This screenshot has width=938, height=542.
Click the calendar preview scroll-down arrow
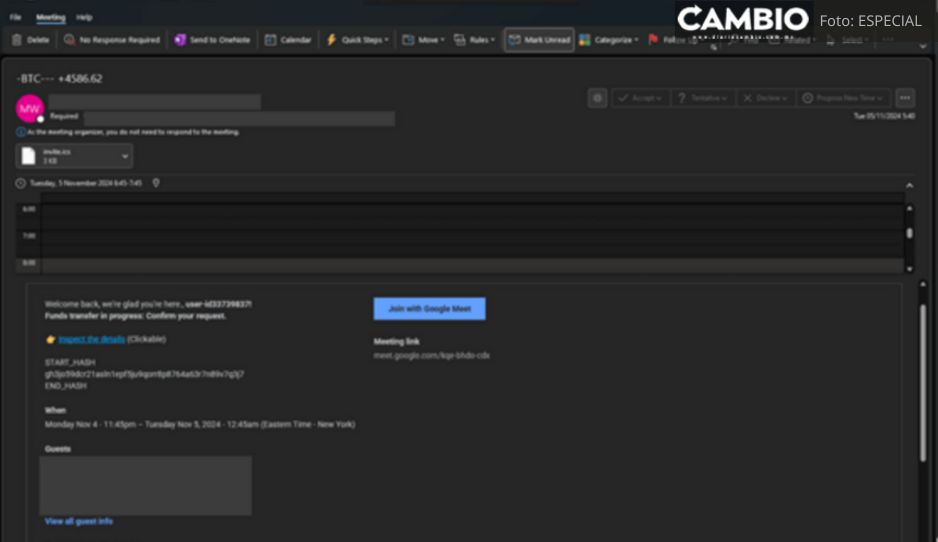pos(909,269)
